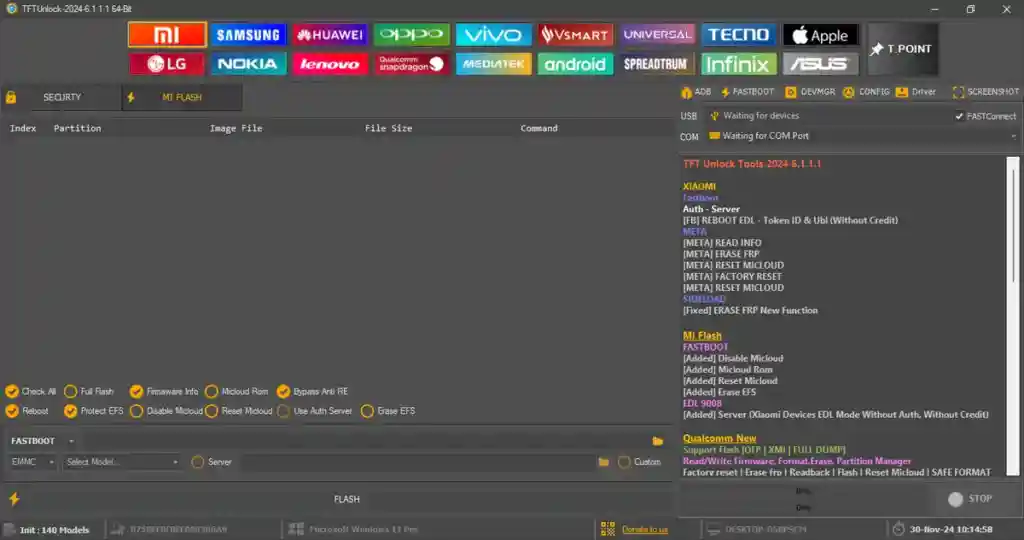This screenshot has height=540, width=1024.
Task: Browse loader file folder beside Custom
Action: point(603,462)
